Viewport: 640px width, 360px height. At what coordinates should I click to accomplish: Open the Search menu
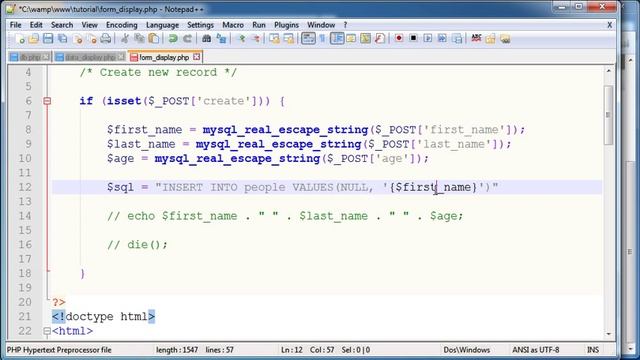pos(62,25)
